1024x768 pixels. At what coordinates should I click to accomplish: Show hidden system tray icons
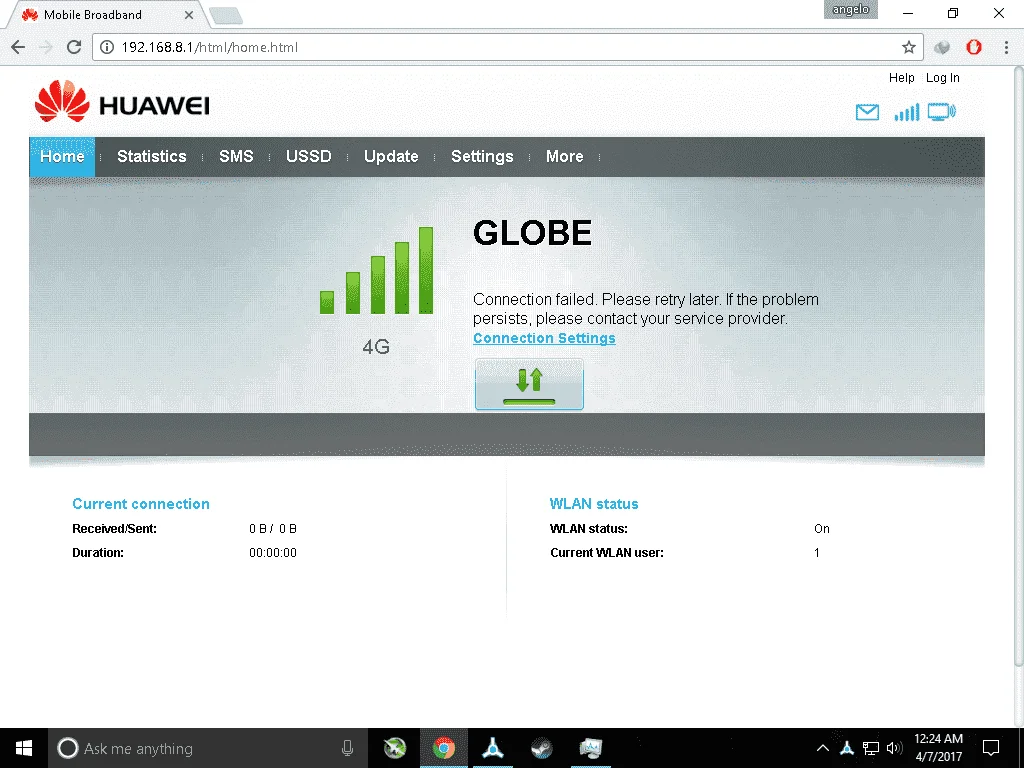coord(823,748)
